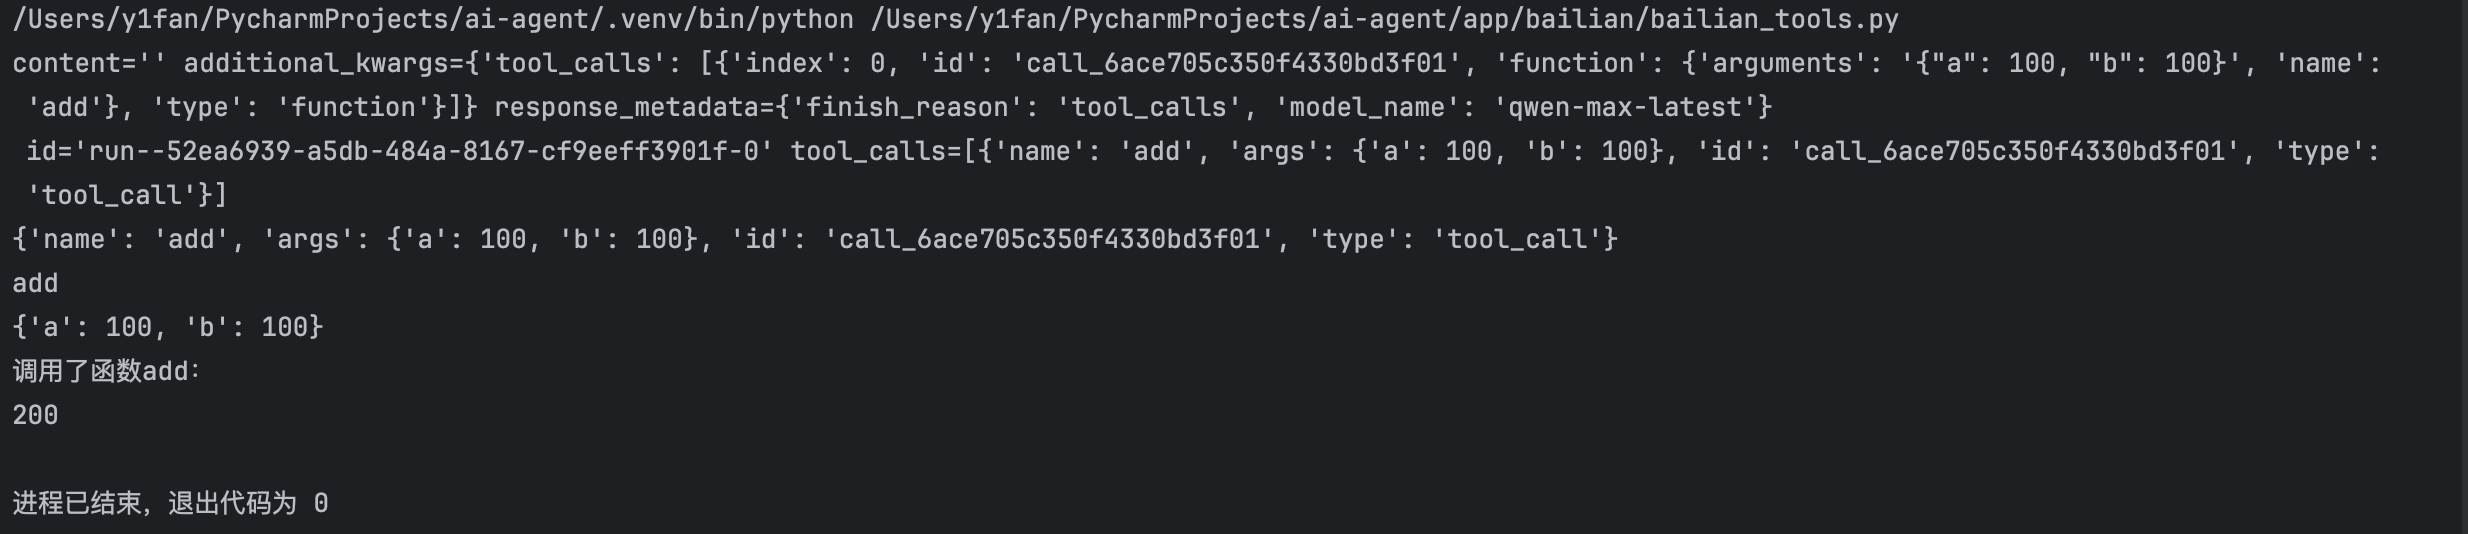Click the standalone 'add' output line

pos(35,283)
